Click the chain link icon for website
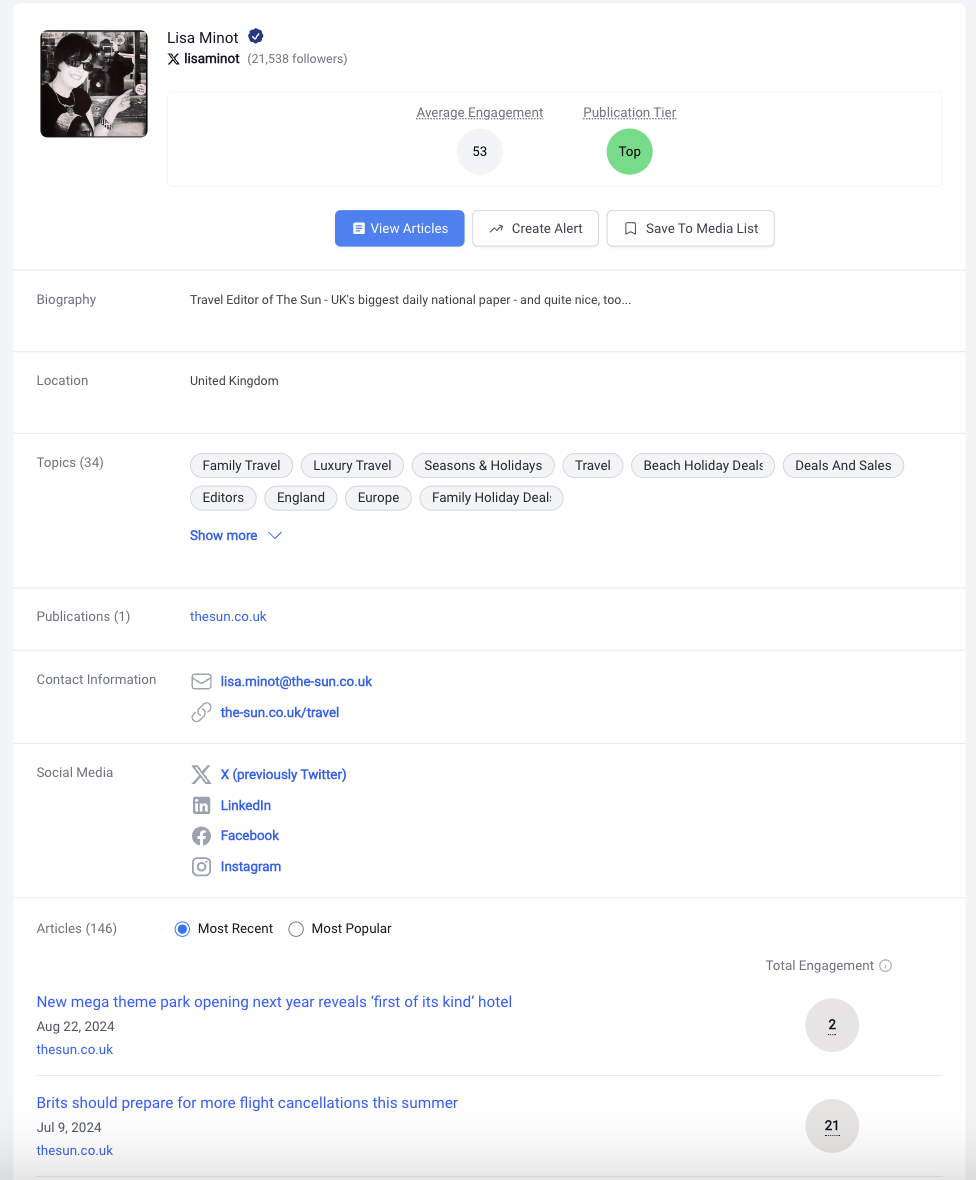976x1180 pixels. pos(201,712)
